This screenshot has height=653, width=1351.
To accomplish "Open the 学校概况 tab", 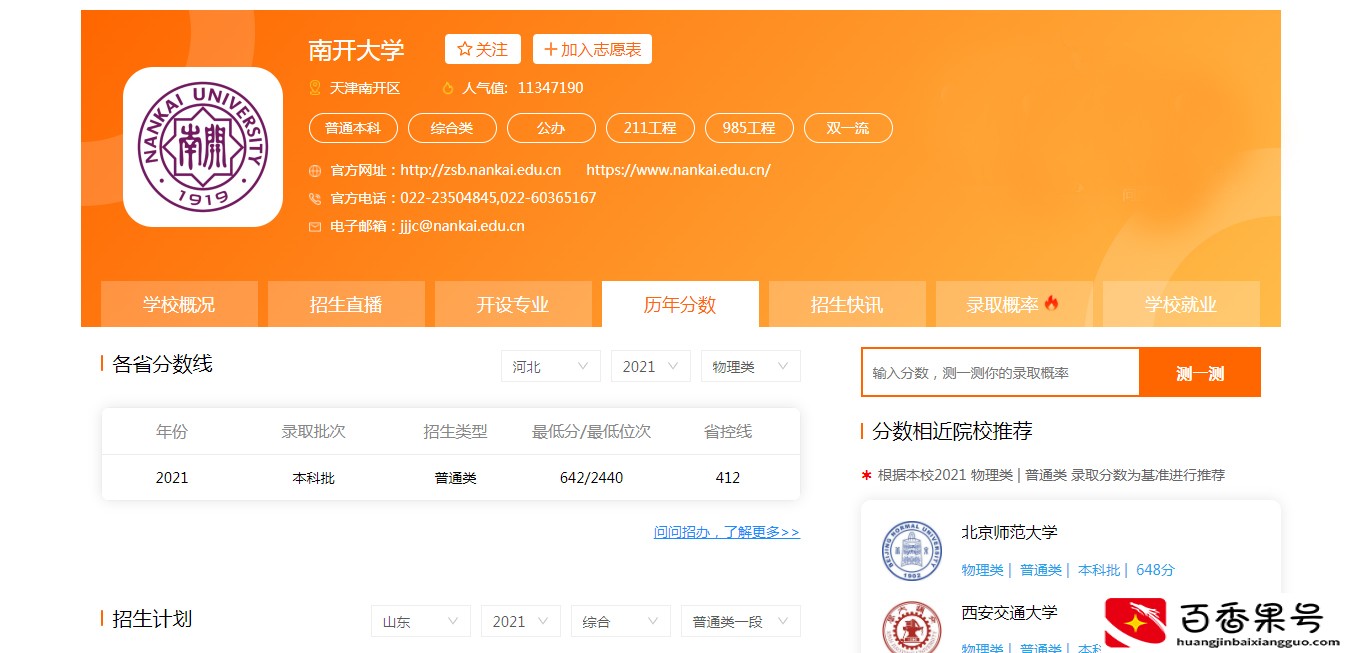I will pos(179,304).
